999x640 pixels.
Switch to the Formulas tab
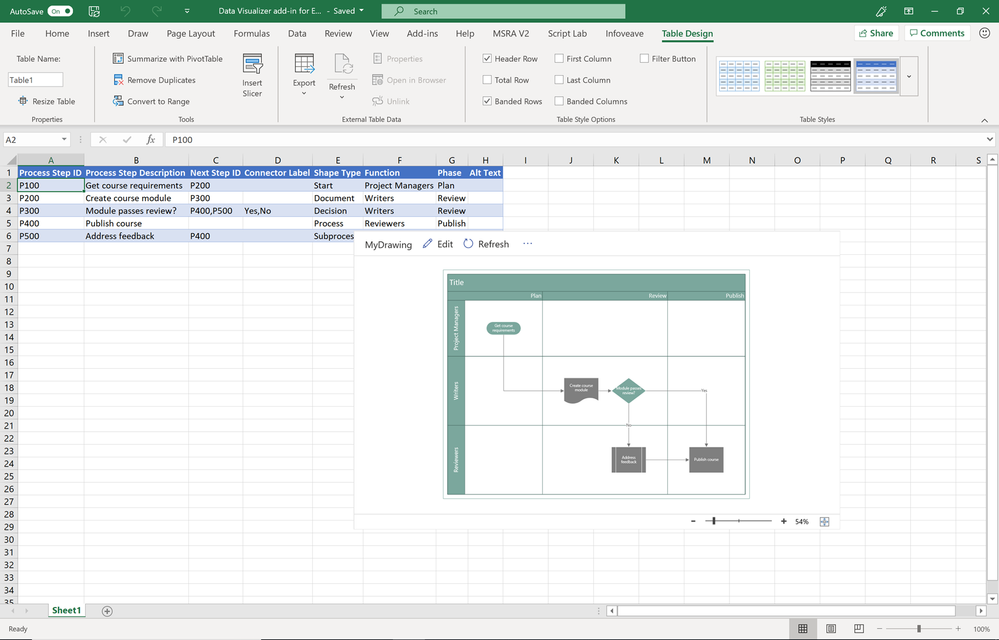tap(252, 34)
